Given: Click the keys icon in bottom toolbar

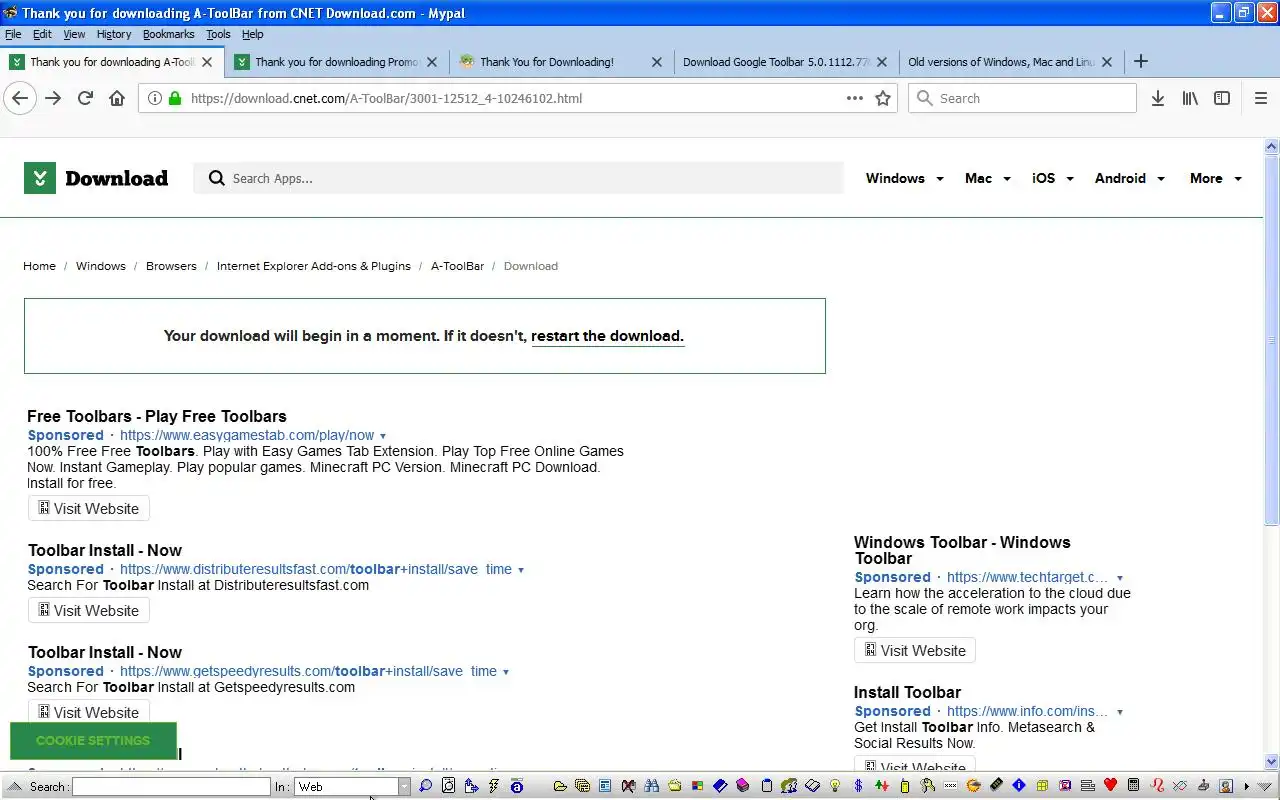Looking at the screenshot, I should coord(928,786).
